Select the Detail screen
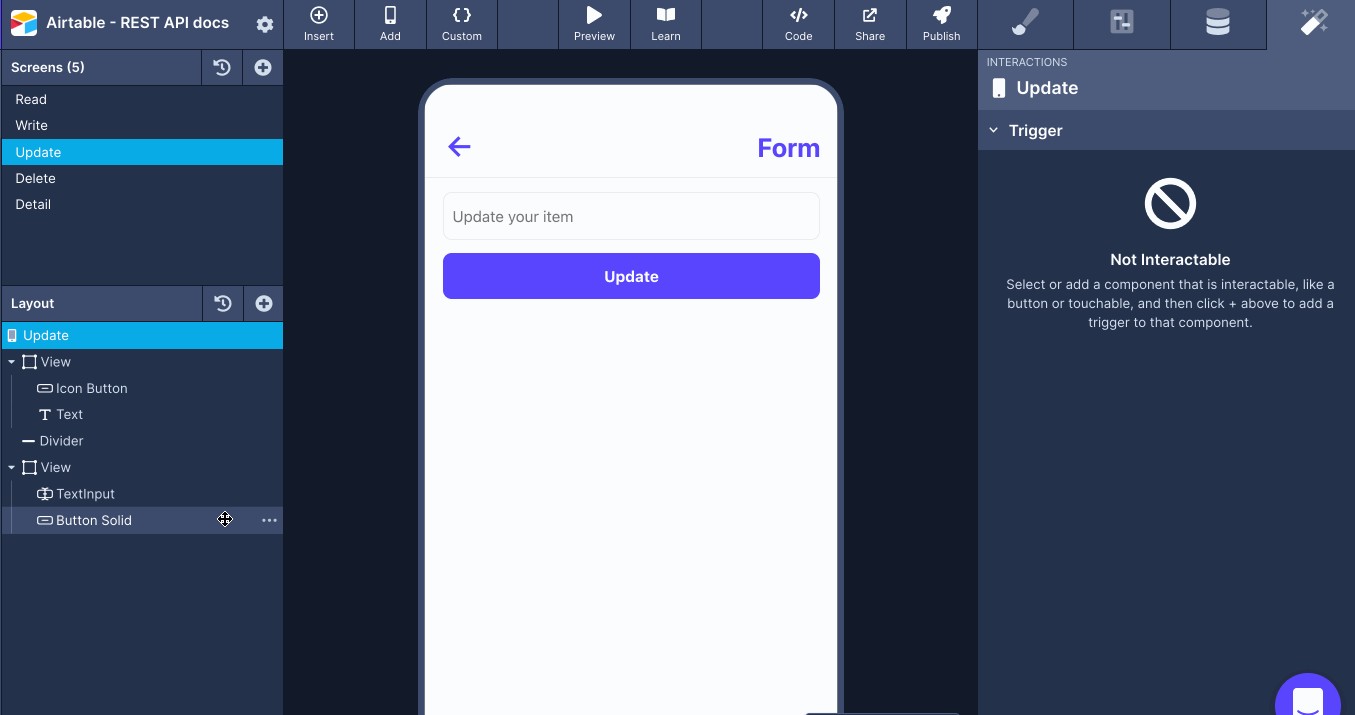 point(142,204)
